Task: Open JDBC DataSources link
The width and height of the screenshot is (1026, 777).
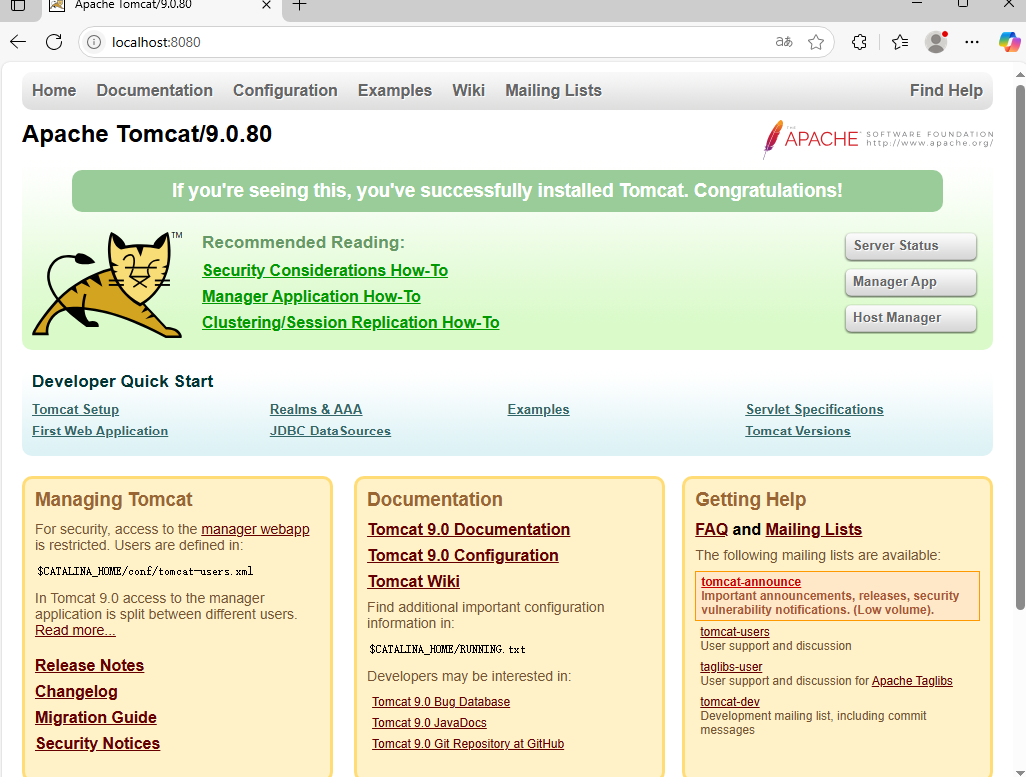Action: (330, 431)
